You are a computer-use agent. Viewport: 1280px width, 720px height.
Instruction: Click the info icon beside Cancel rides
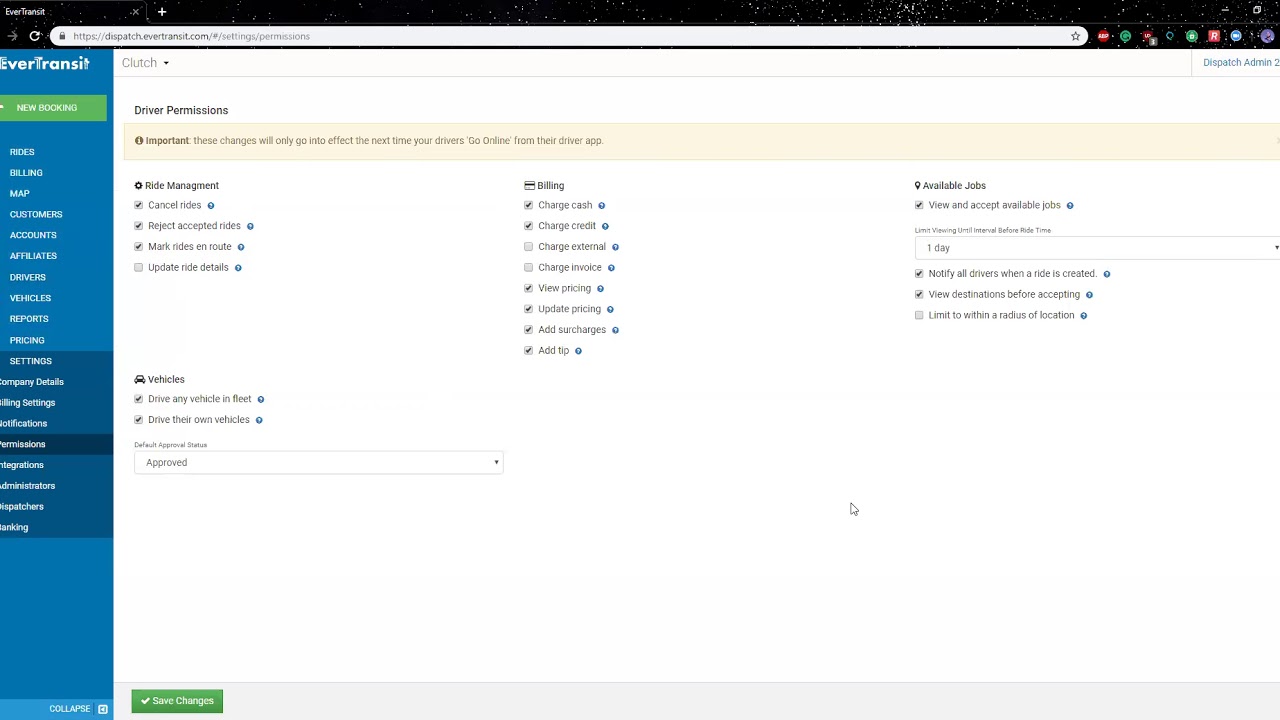click(x=210, y=206)
